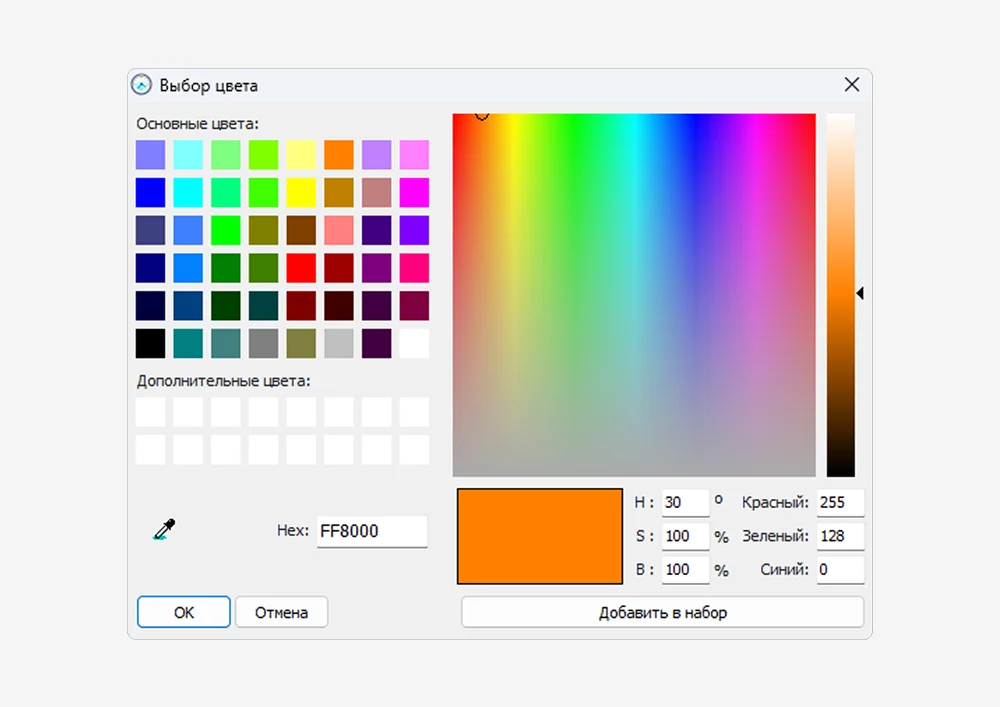The image size is (1000, 707).
Task: Select the first empty custom color slot
Action: (150, 412)
